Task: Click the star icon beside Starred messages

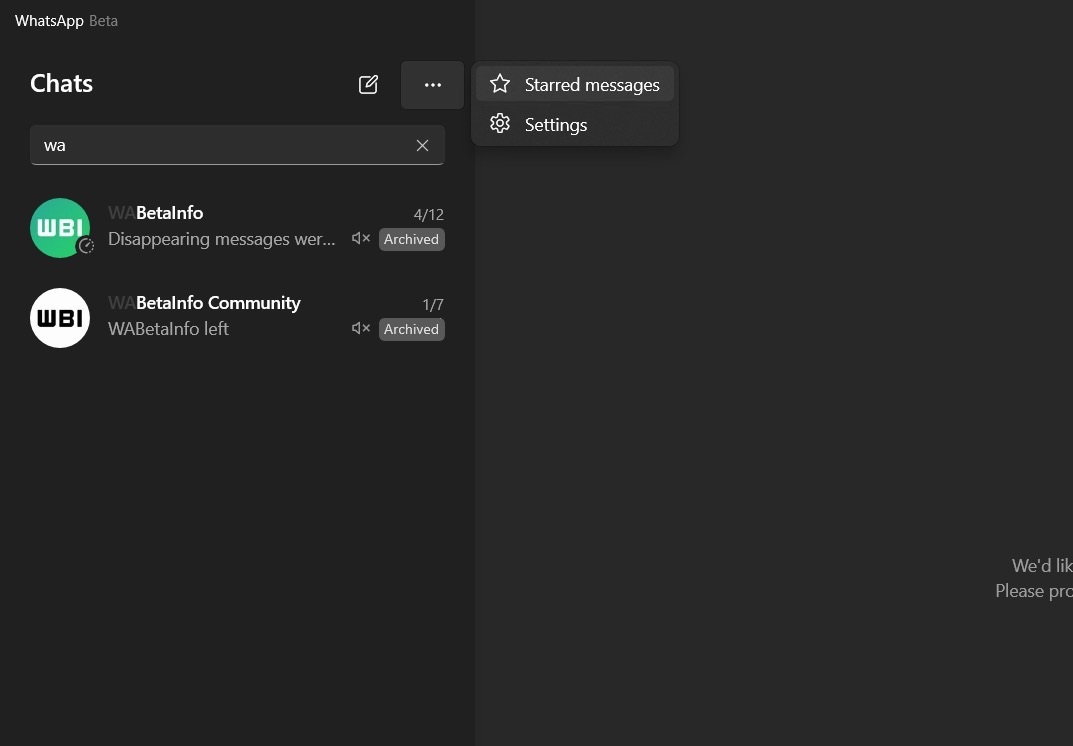Action: (x=500, y=85)
